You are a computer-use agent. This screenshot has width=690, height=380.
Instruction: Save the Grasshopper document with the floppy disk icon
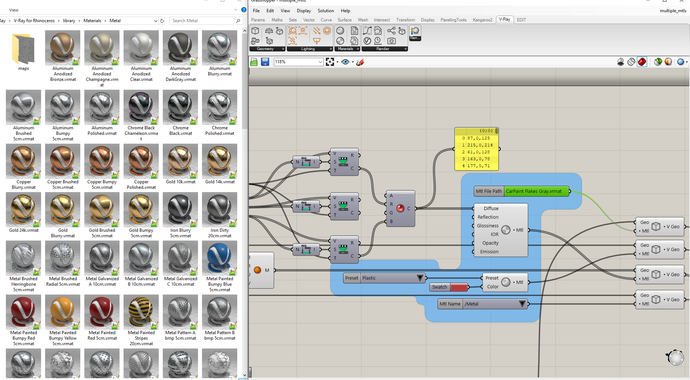coord(264,62)
